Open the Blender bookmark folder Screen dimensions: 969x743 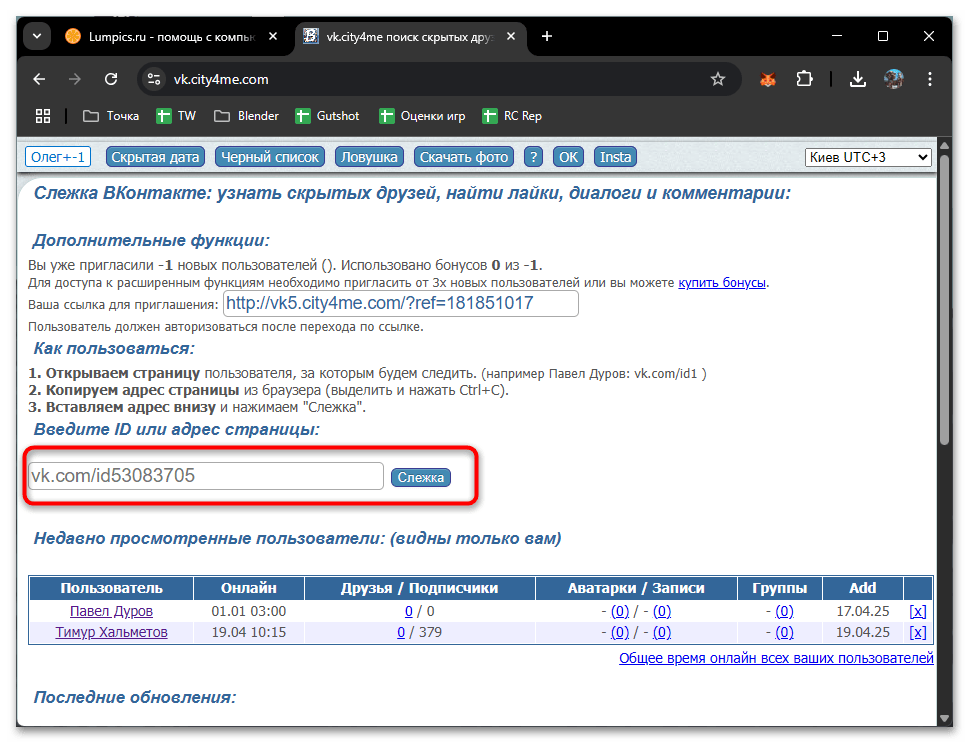(x=247, y=116)
